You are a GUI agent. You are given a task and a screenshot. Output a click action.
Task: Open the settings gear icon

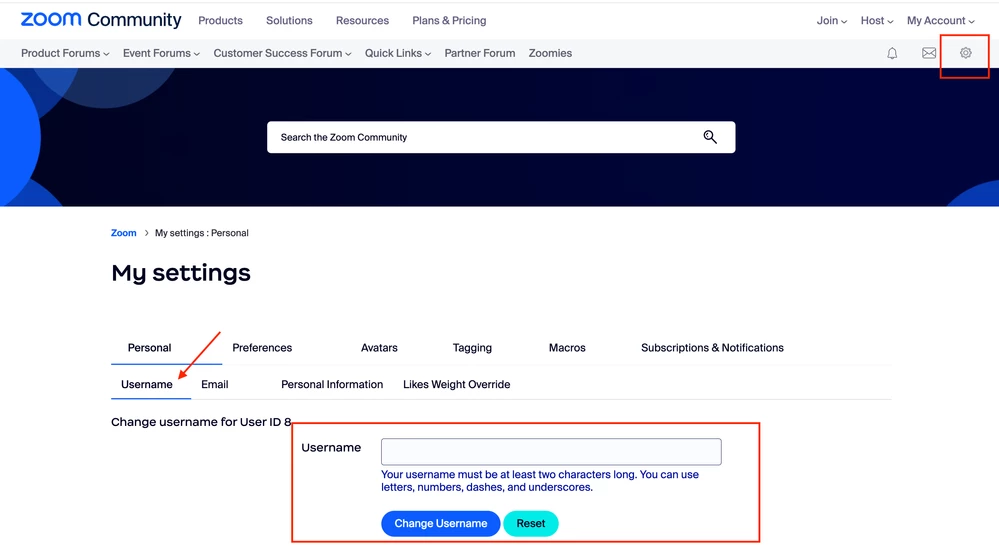(x=966, y=54)
